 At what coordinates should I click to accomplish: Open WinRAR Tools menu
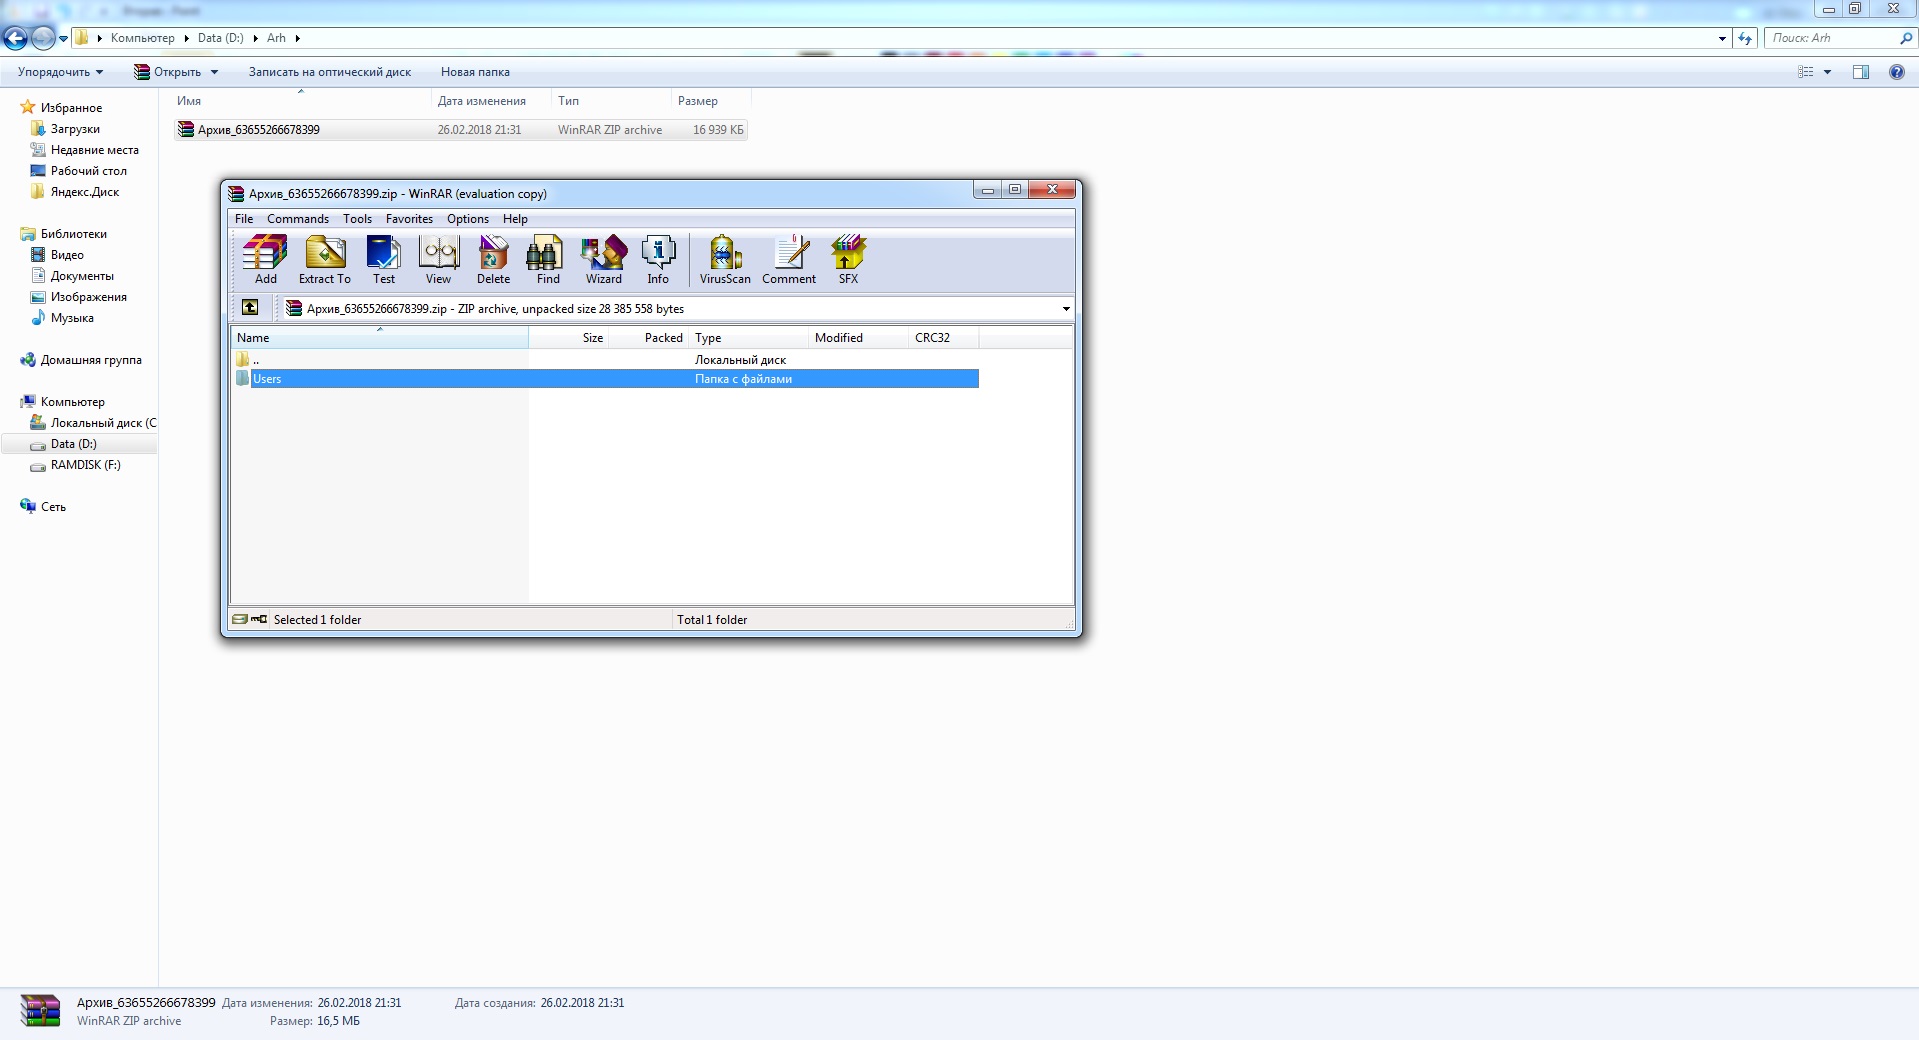tap(357, 219)
